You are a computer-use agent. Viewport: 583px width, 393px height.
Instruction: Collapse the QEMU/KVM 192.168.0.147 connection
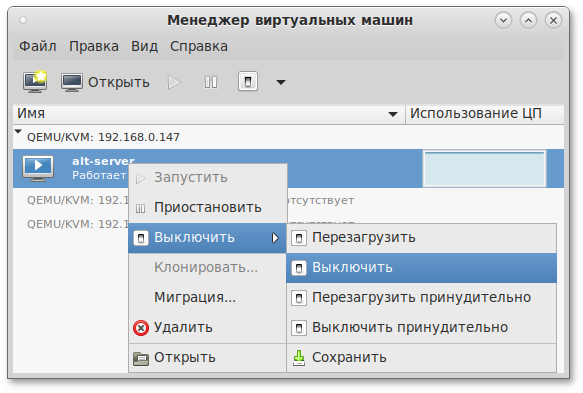(x=18, y=131)
